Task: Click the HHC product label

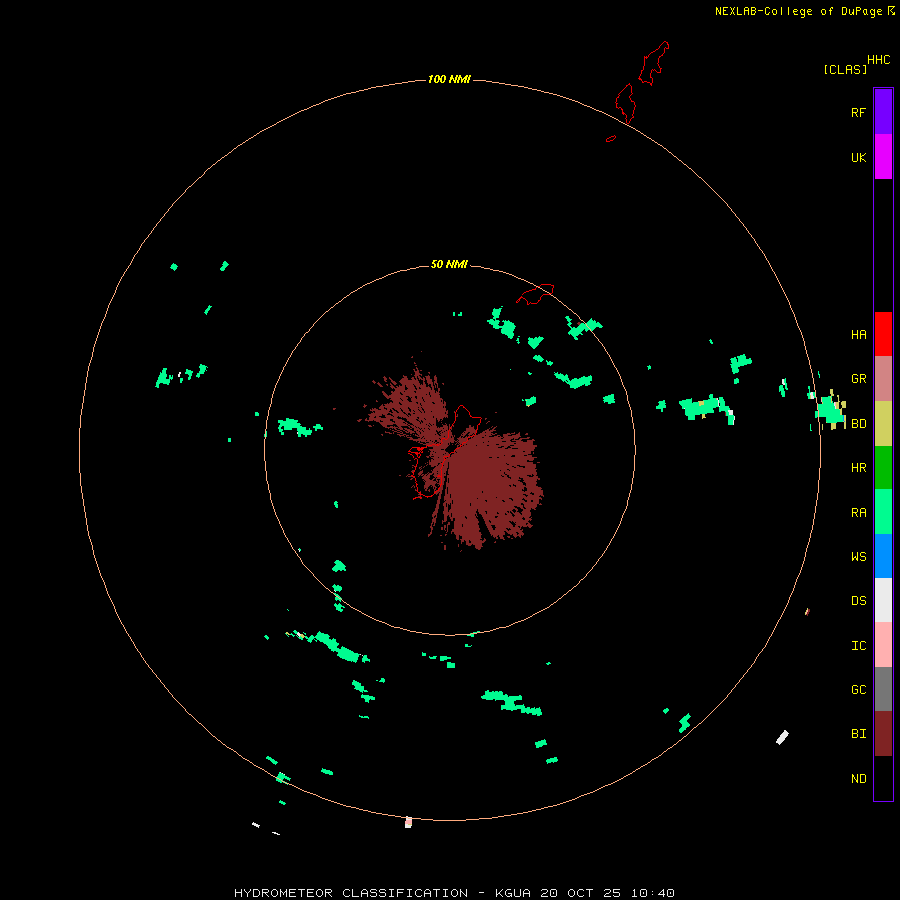Action: [x=879, y=60]
